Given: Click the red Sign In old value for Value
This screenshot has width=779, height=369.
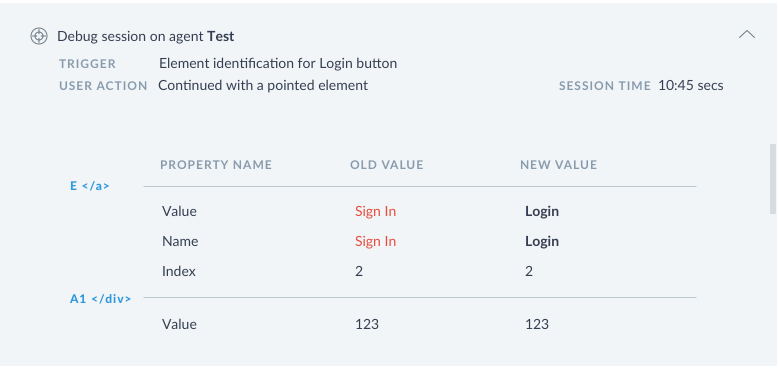Looking at the screenshot, I should pos(376,212).
